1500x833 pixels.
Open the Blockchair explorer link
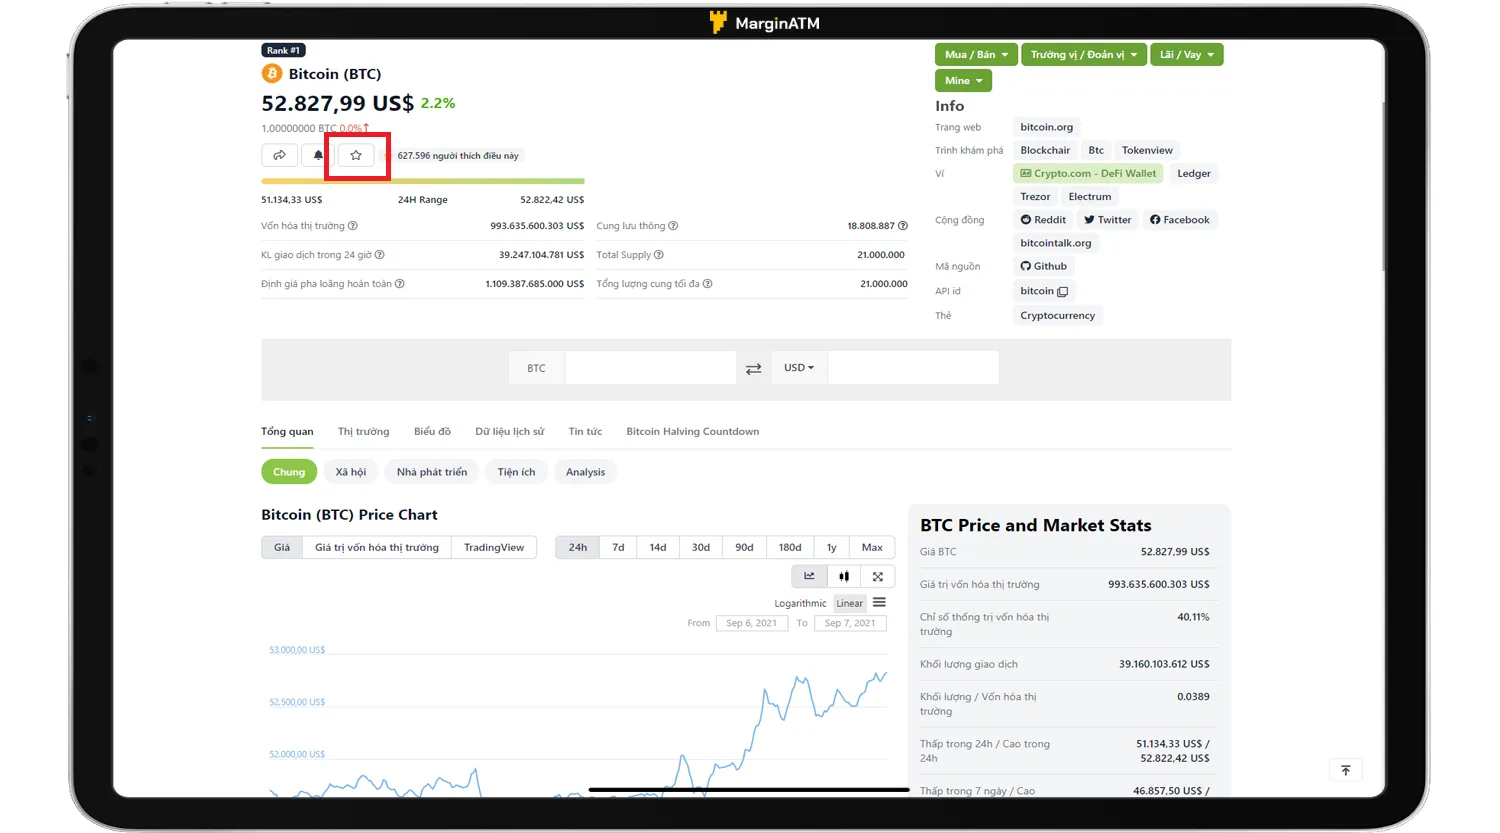[1045, 150]
